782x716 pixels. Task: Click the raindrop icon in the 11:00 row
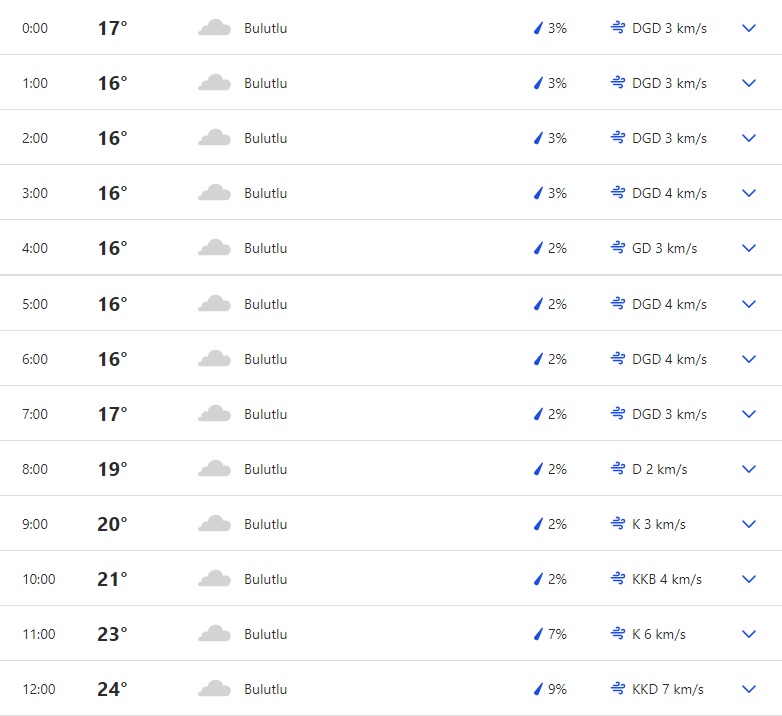pyautogui.click(x=538, y=634)
